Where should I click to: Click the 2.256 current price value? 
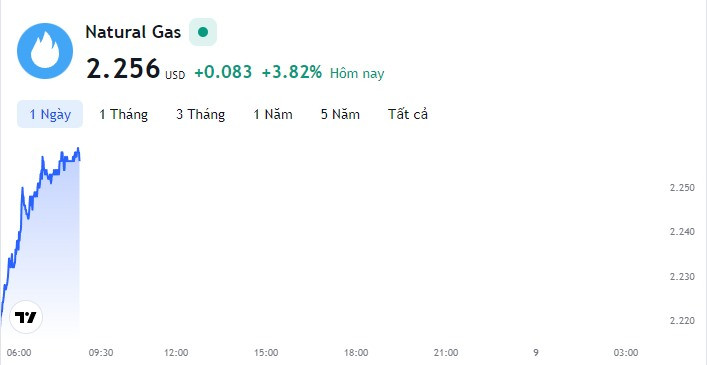tap(123, 68)
